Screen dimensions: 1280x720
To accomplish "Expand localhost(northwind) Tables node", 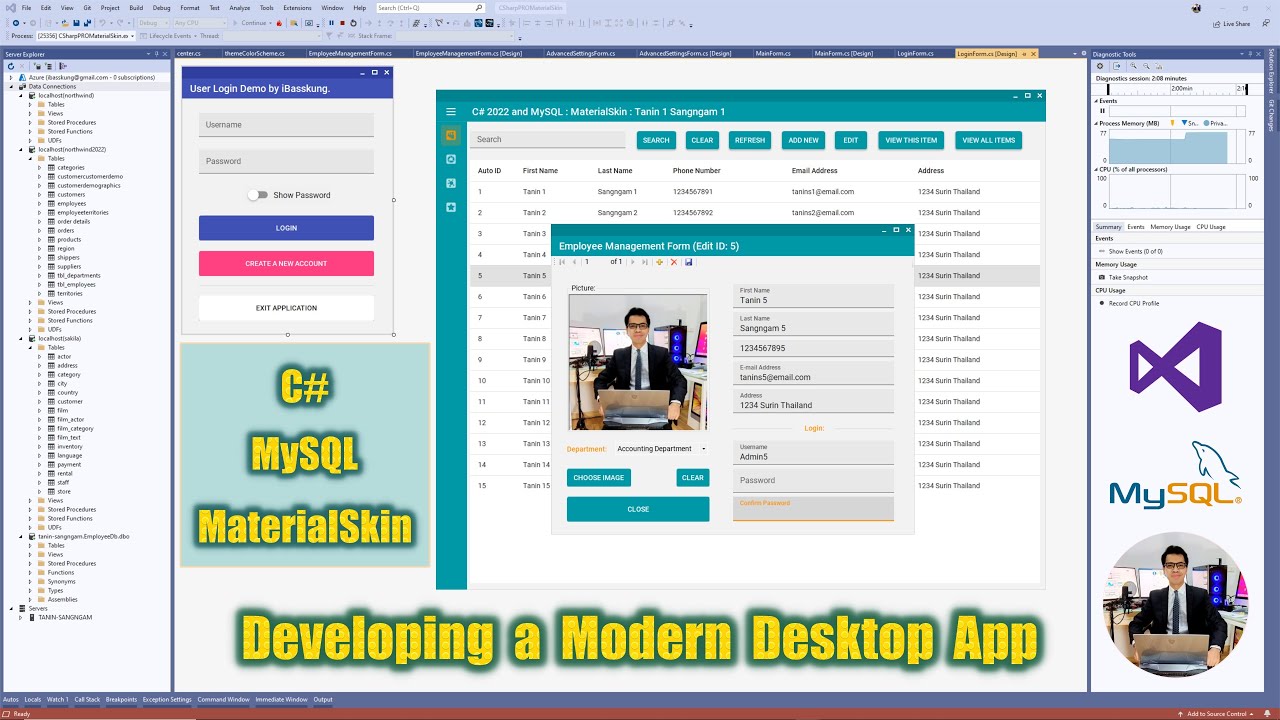I will click(30, 104).
